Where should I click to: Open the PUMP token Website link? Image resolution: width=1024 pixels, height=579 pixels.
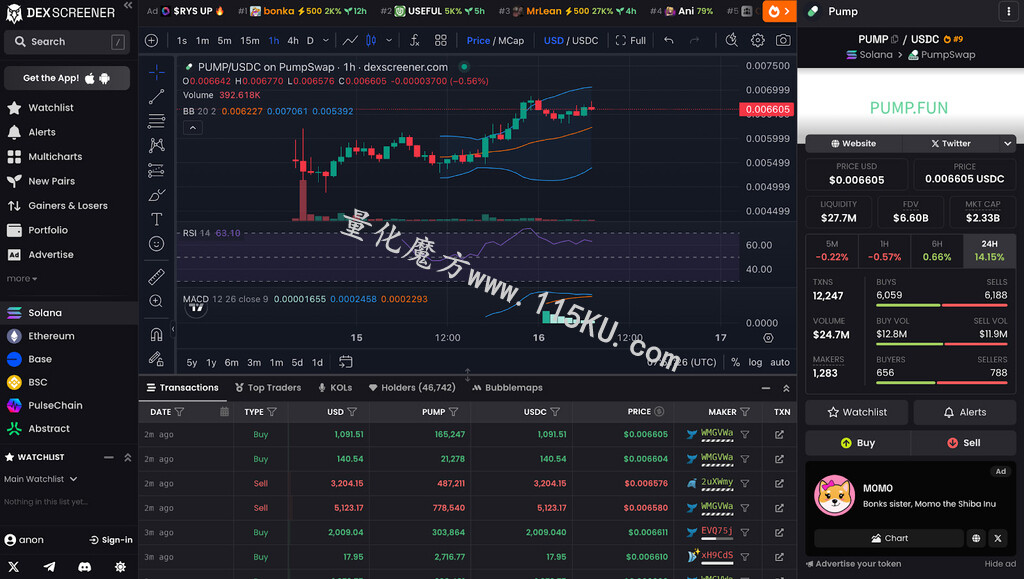(853, 144)
